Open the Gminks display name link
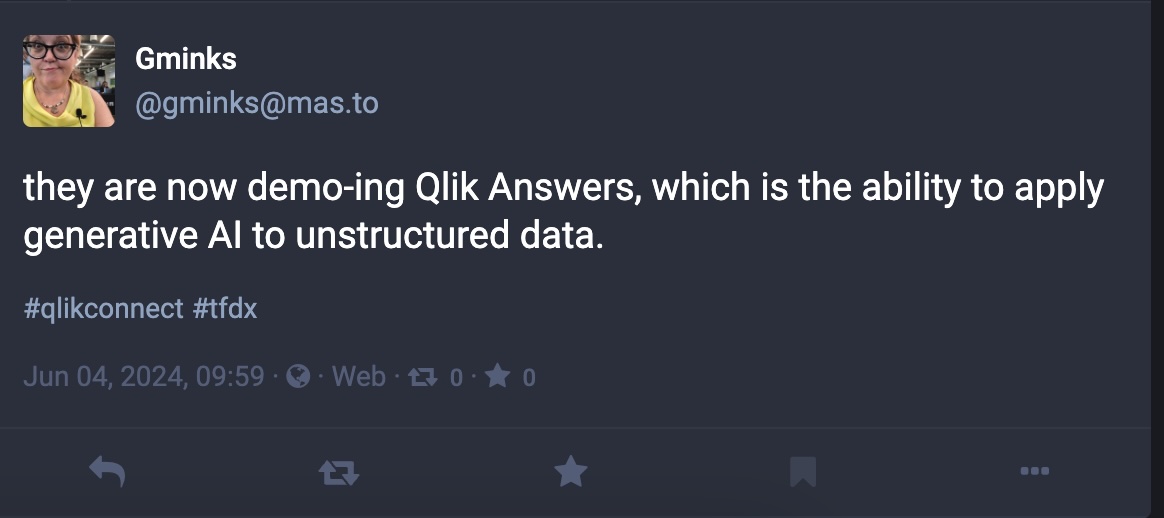The width and height of the screenshot is (1164, 518). [186, 59]
